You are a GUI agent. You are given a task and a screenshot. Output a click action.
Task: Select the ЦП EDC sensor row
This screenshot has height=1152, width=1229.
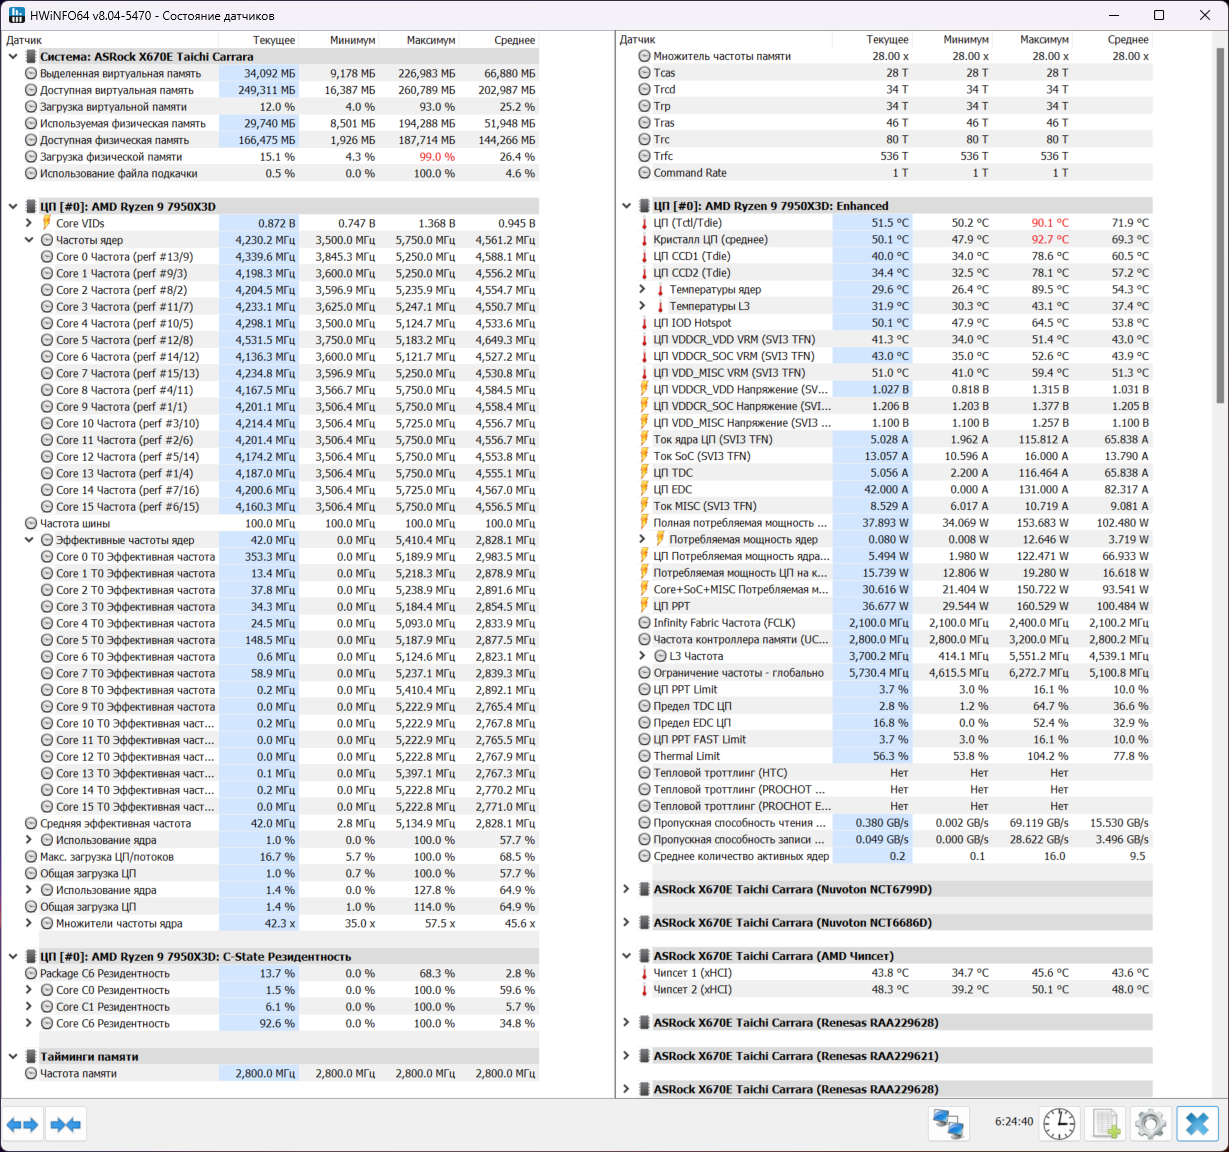pos(884,490)
